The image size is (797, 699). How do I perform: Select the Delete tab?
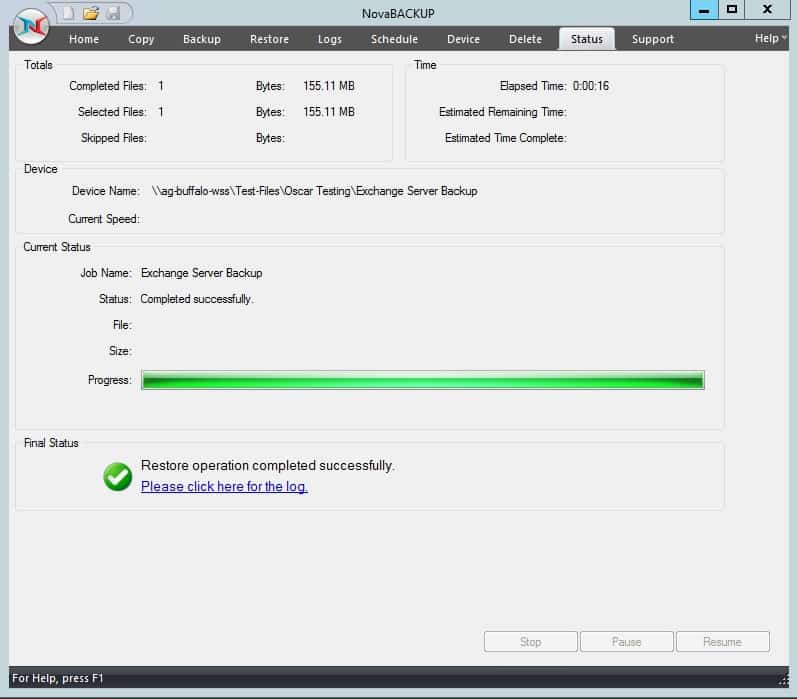pos(525,39)
